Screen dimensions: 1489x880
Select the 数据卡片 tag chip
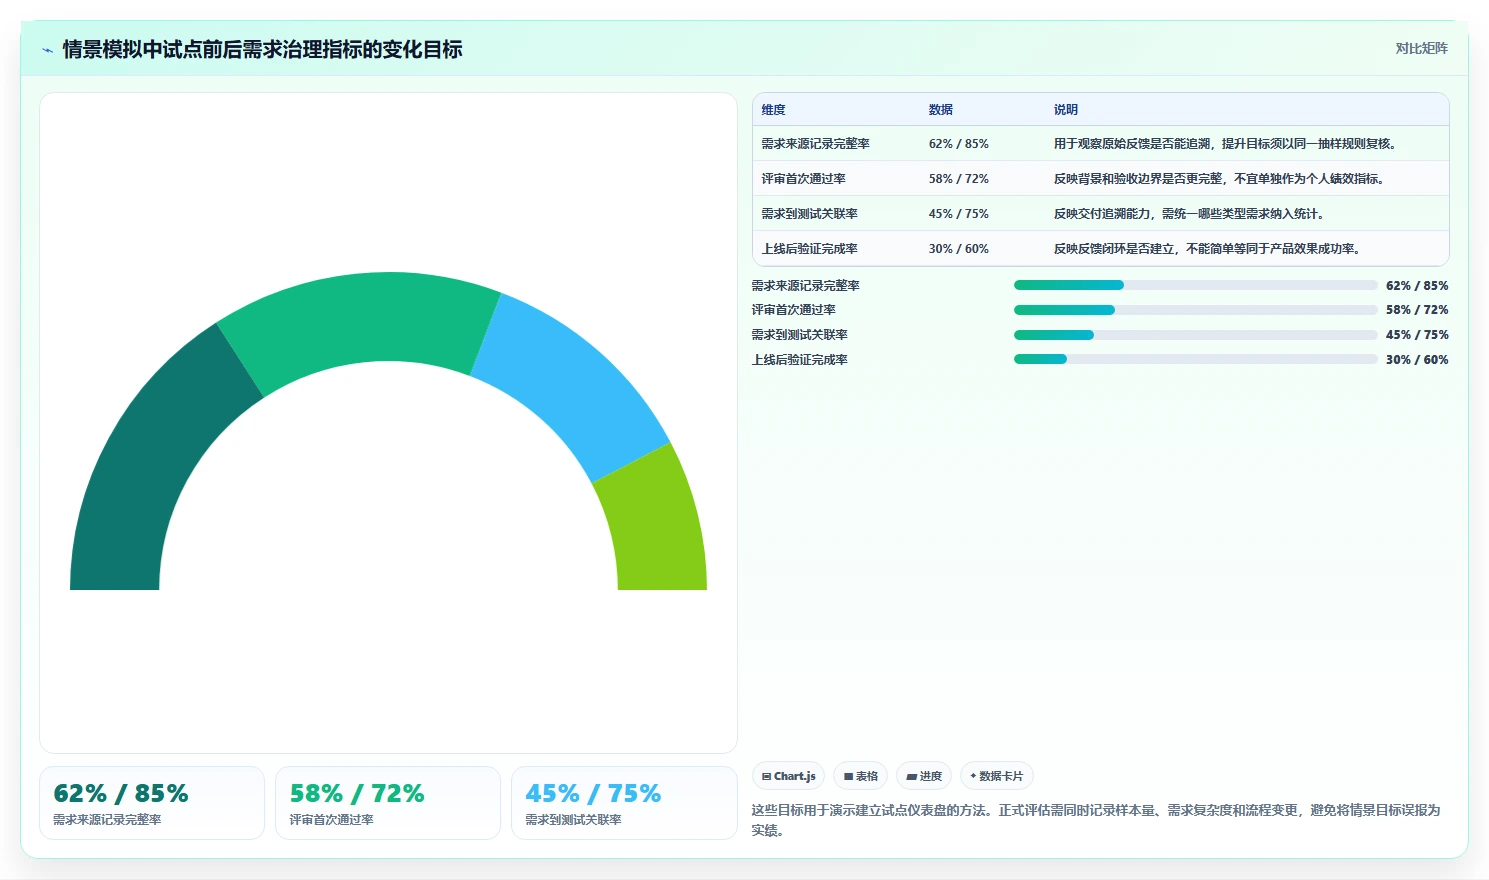coord(997,776)
